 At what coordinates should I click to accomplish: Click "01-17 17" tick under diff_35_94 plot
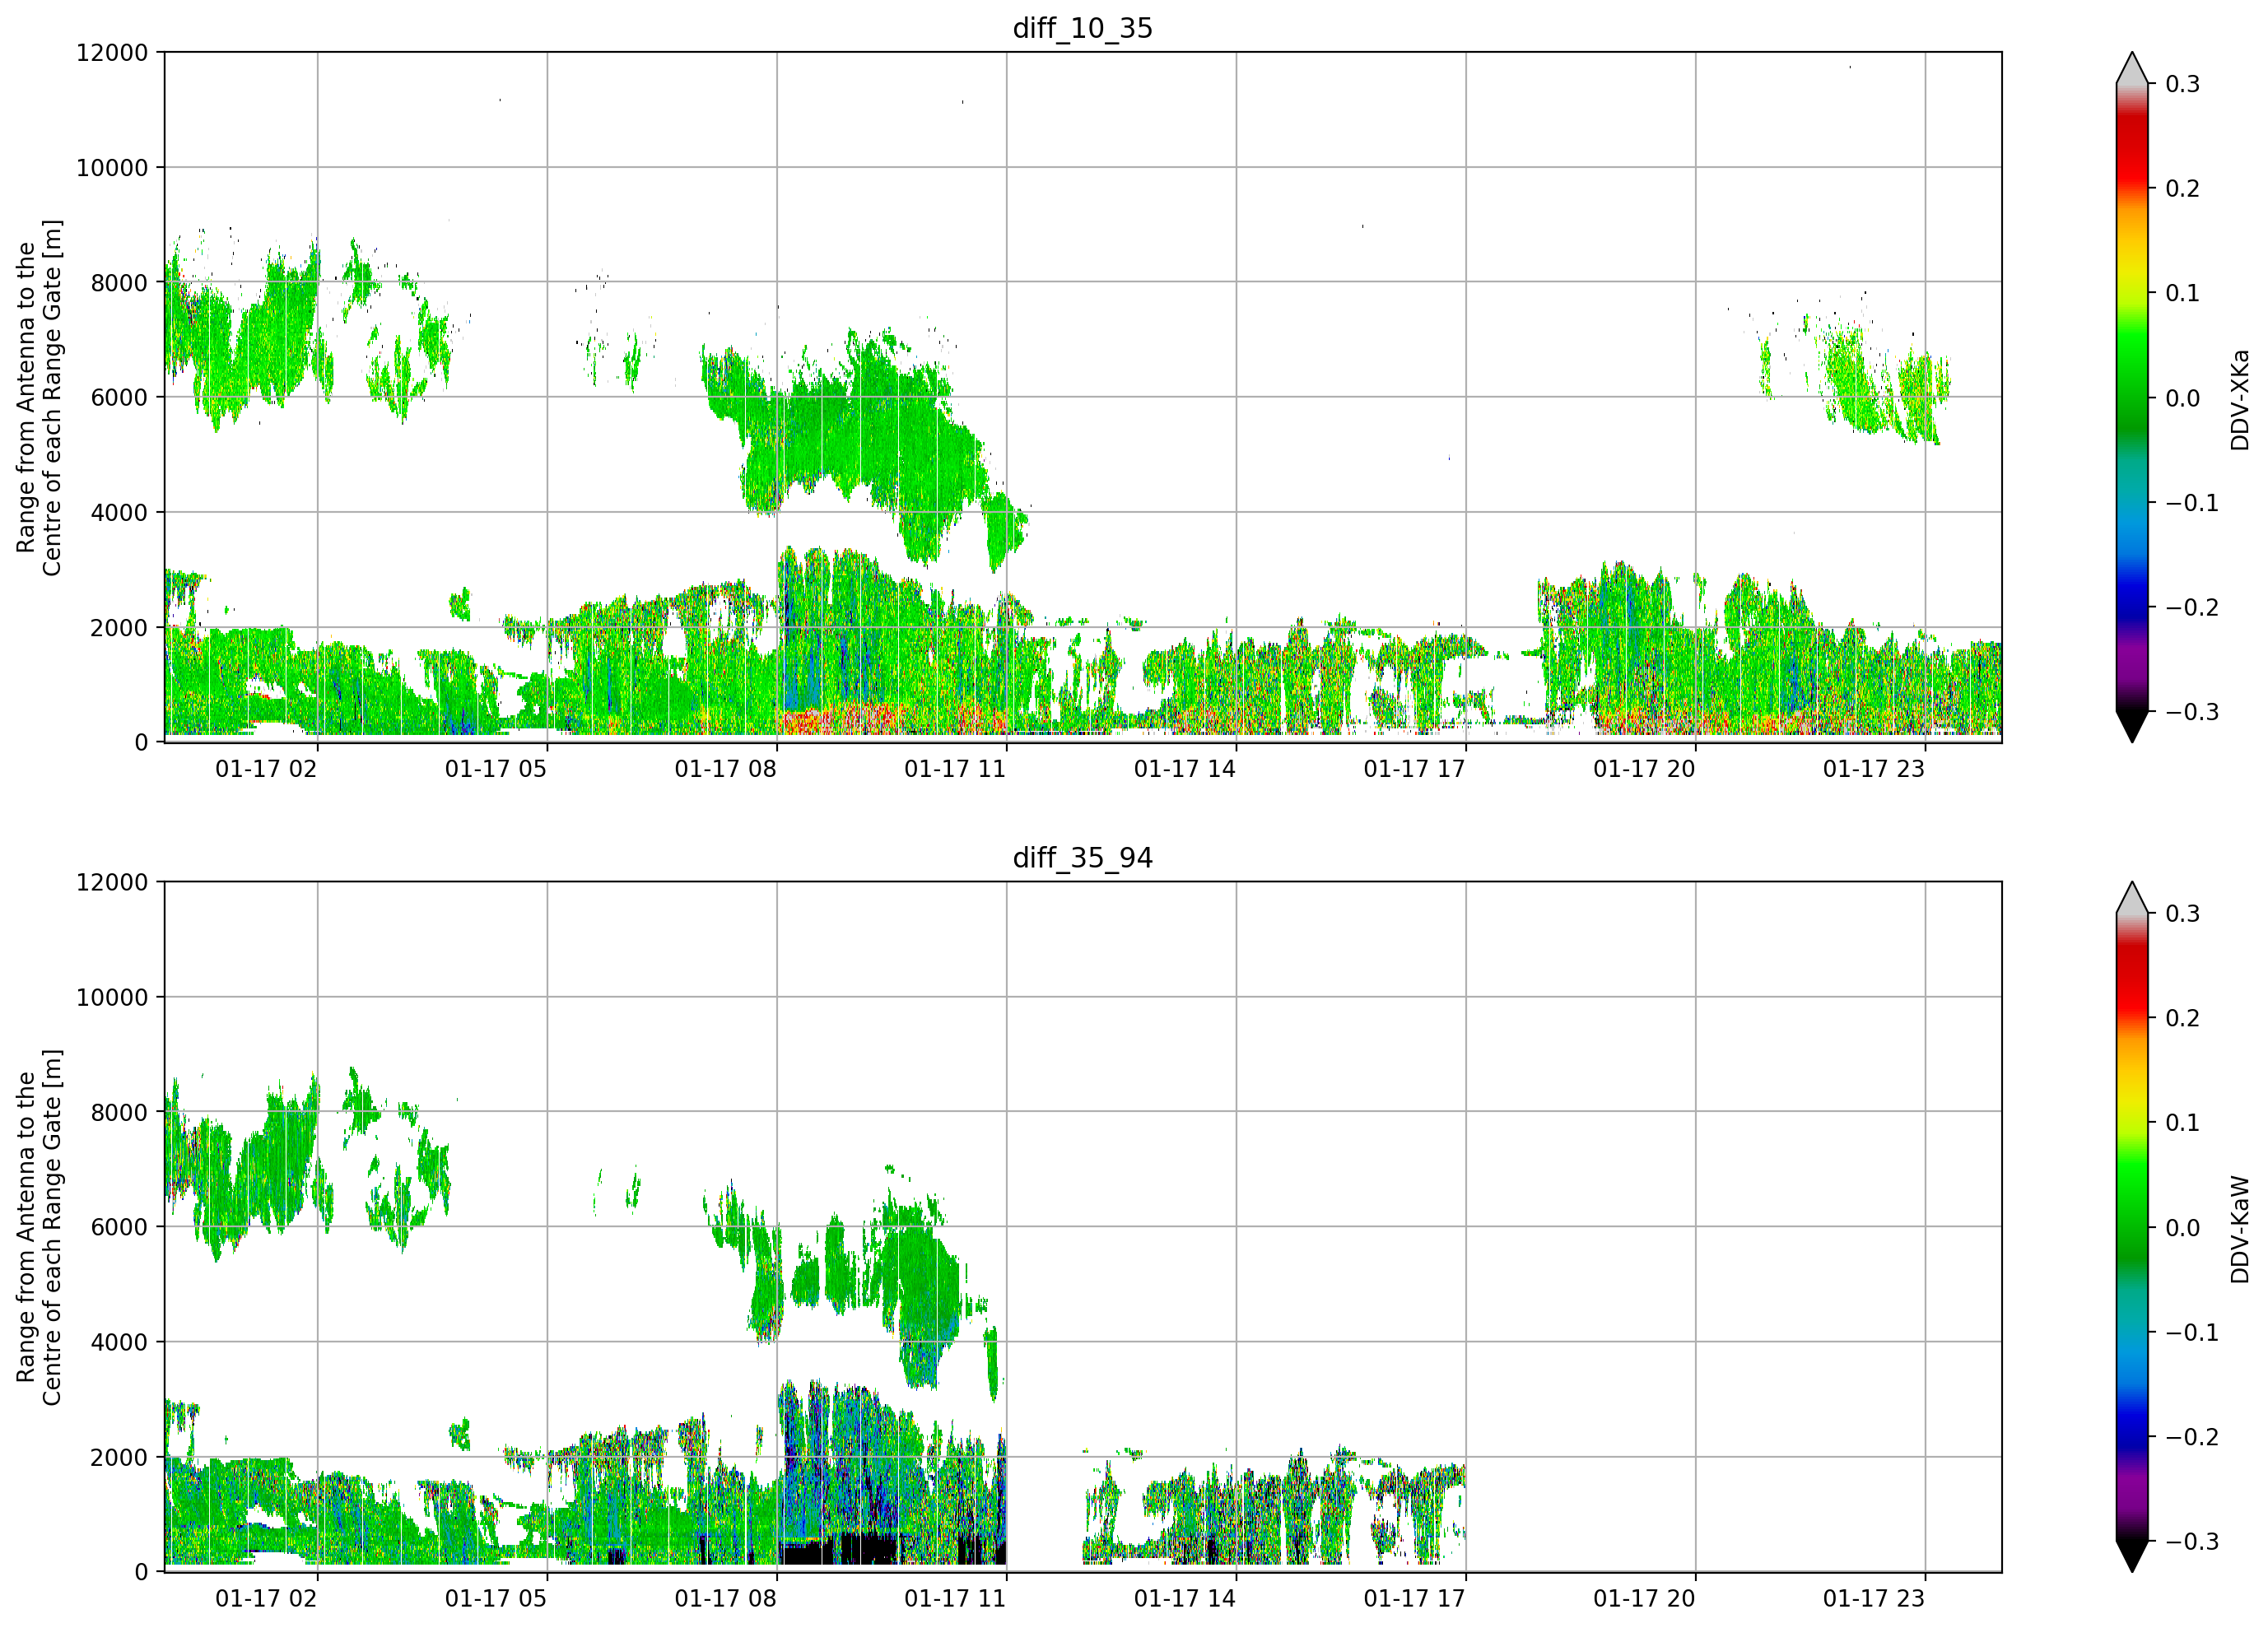1415,1599
